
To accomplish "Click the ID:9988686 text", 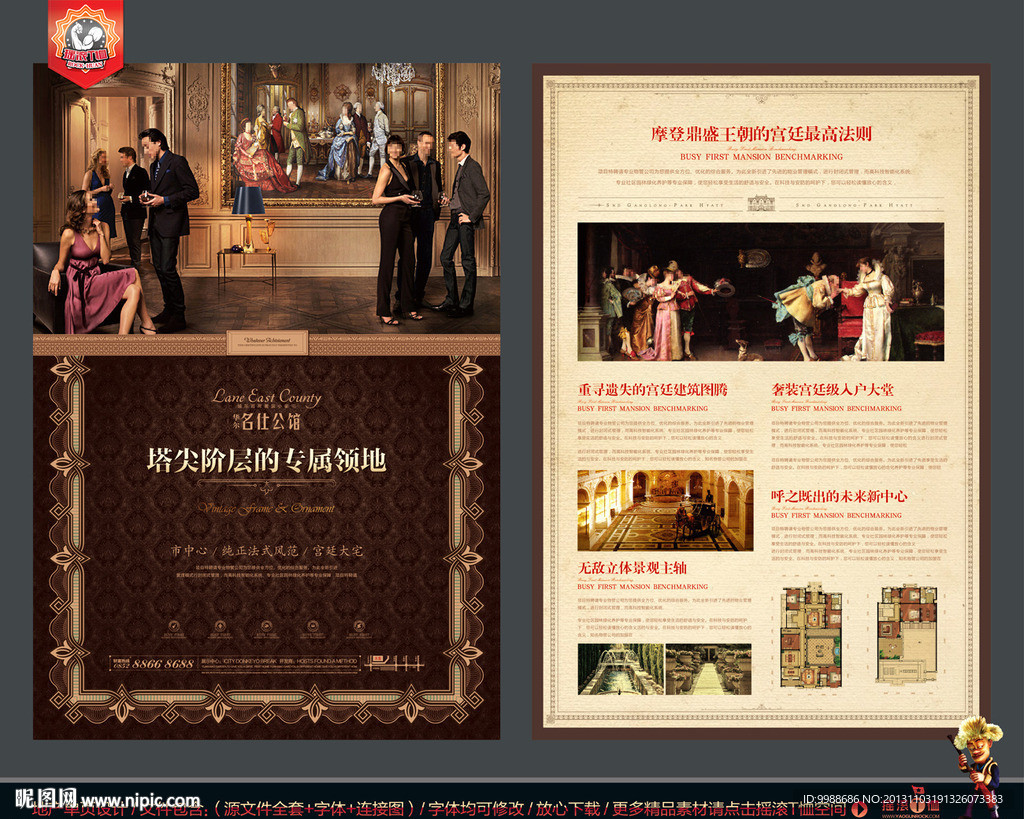I will pos(831,798).
